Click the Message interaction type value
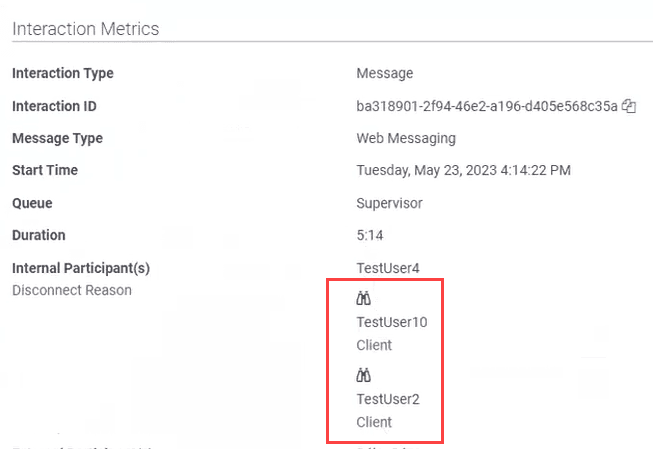The width and height of the screenshot is (653, 449). 384,73
